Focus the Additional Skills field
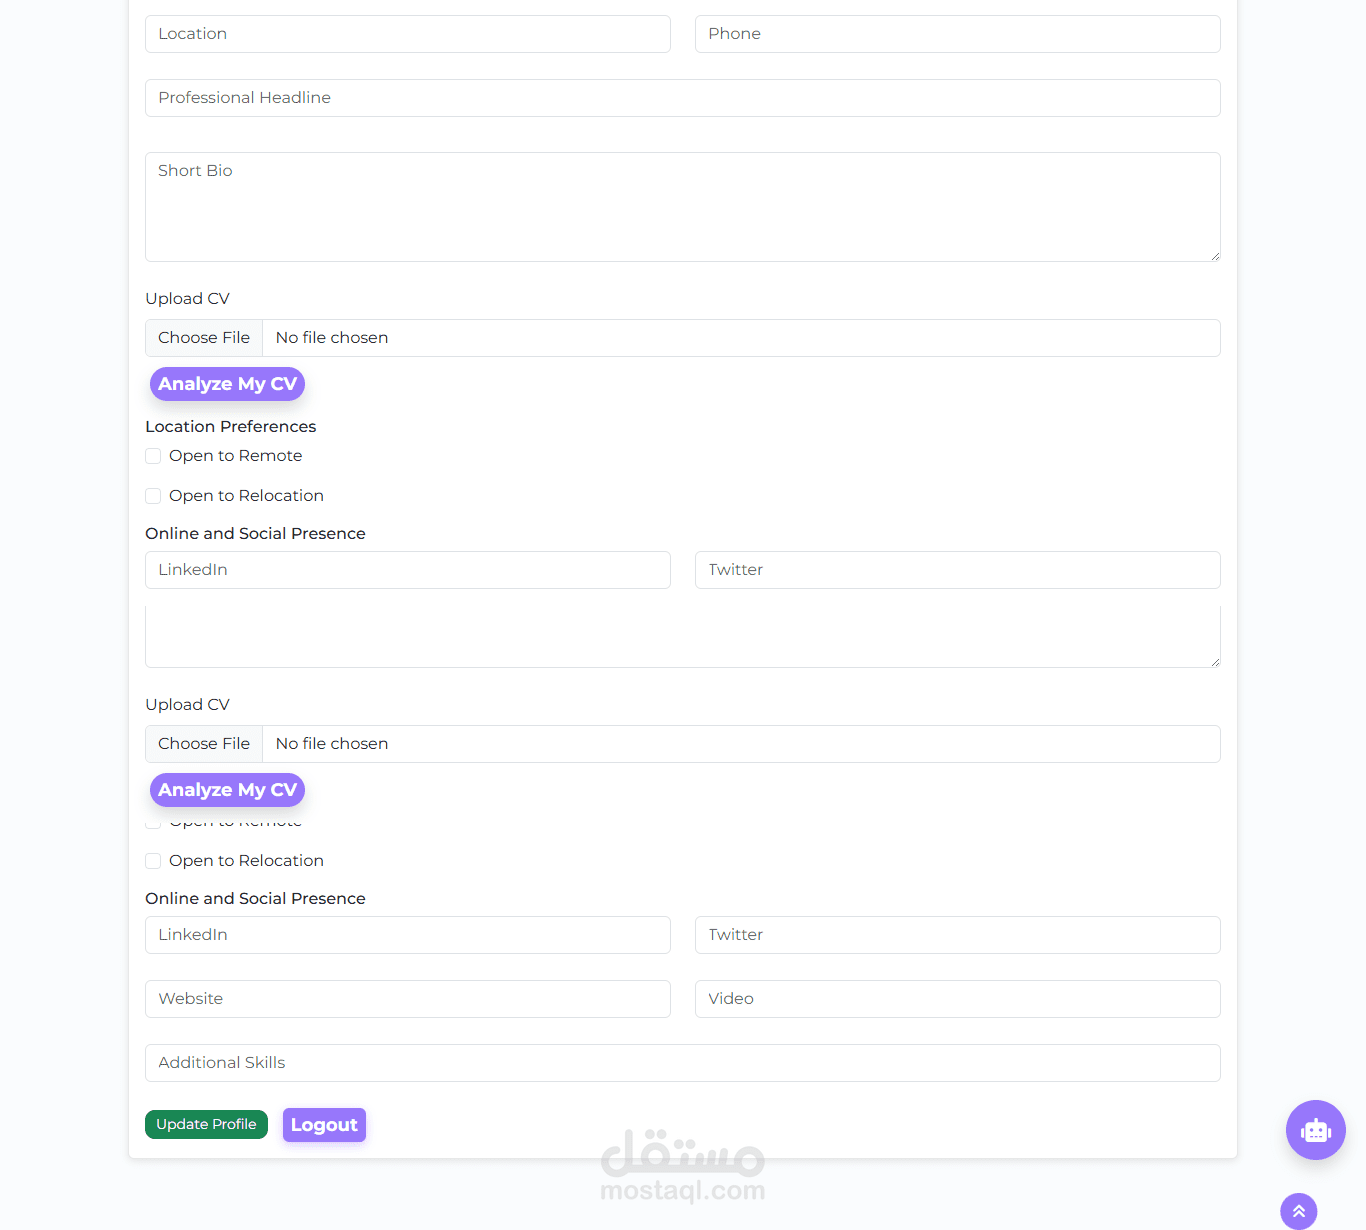 (x=683, y=1063)
